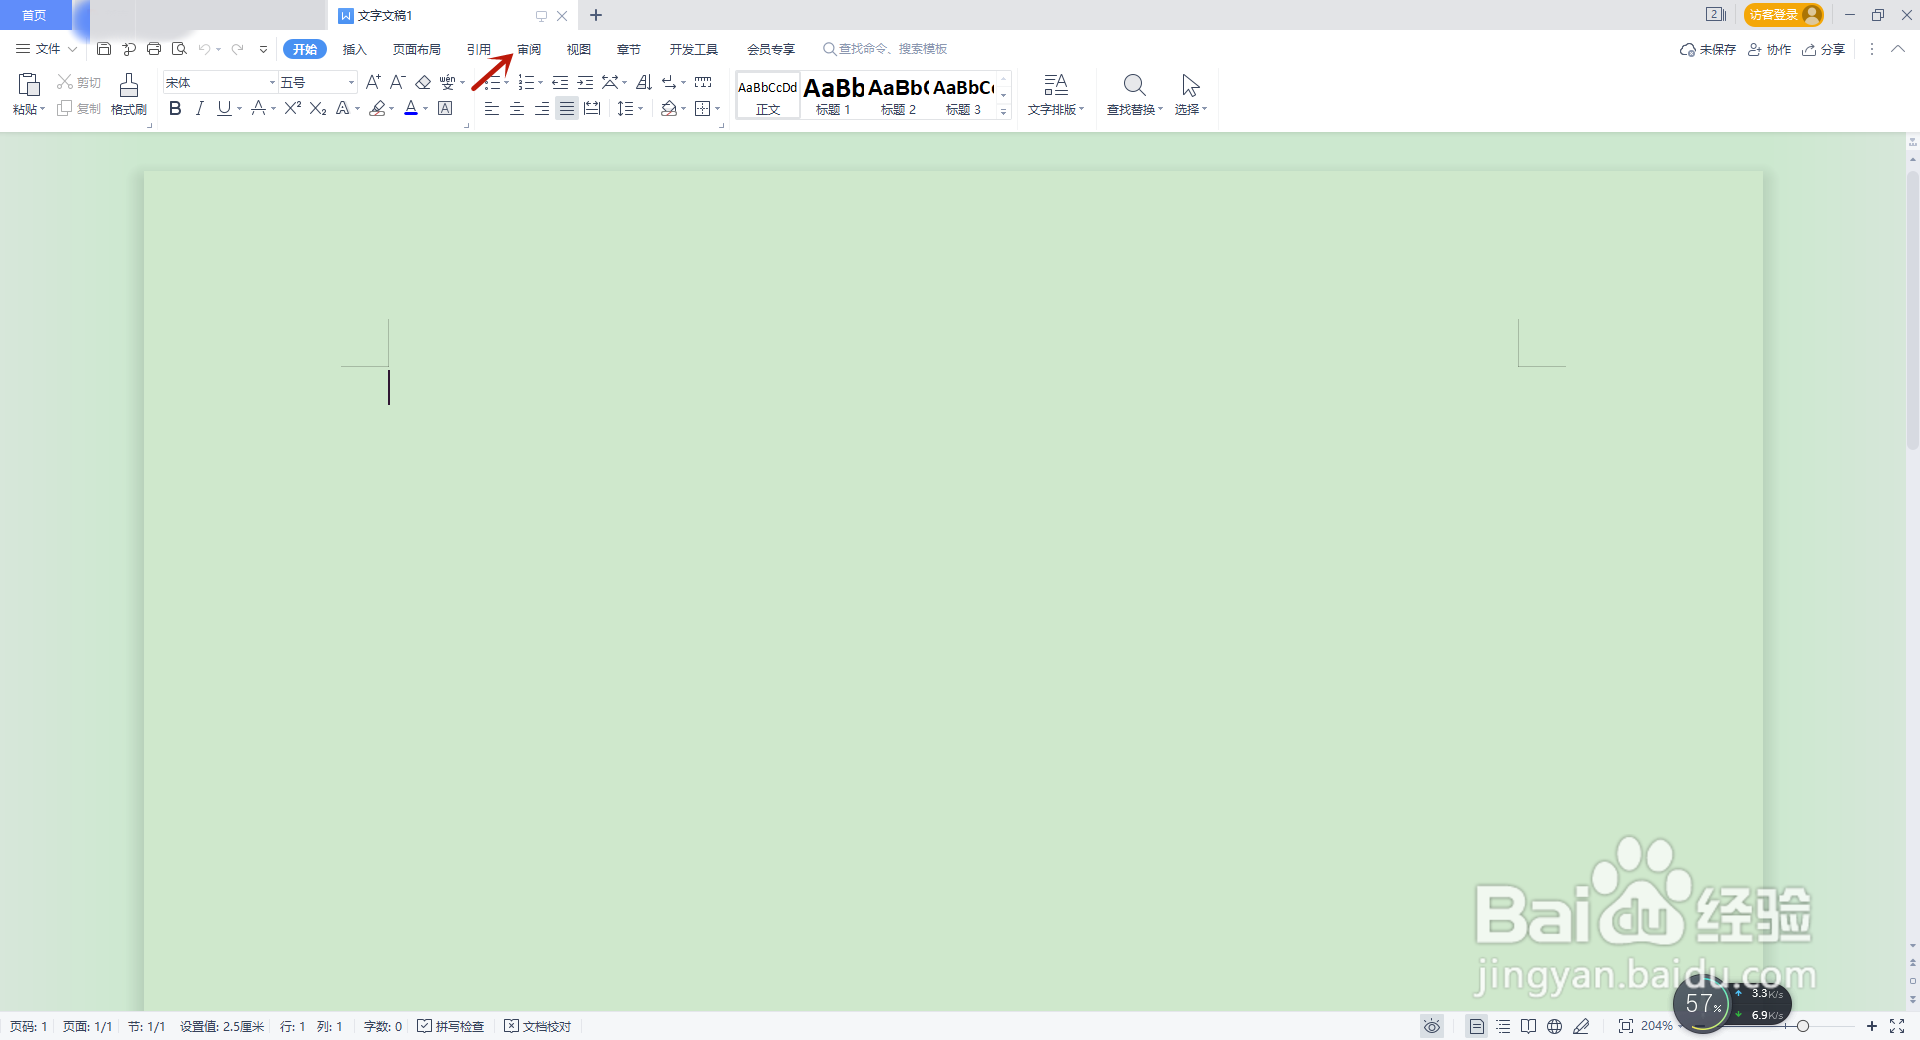Click the Sort (A-Z) icon
Viewport: 1920px width, 1040px height.
(x=644, y=82)
